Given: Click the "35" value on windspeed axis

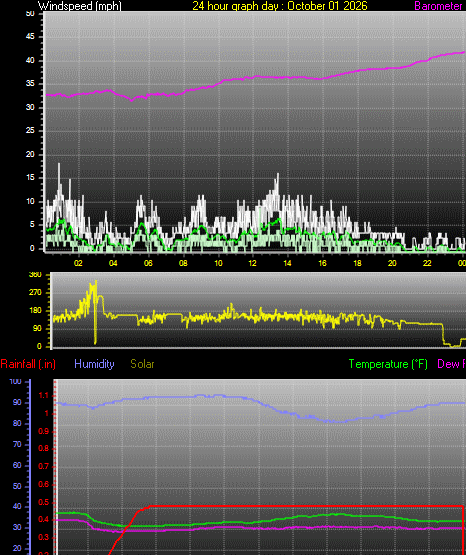Looking at the screenshot, I should point(30,84).
